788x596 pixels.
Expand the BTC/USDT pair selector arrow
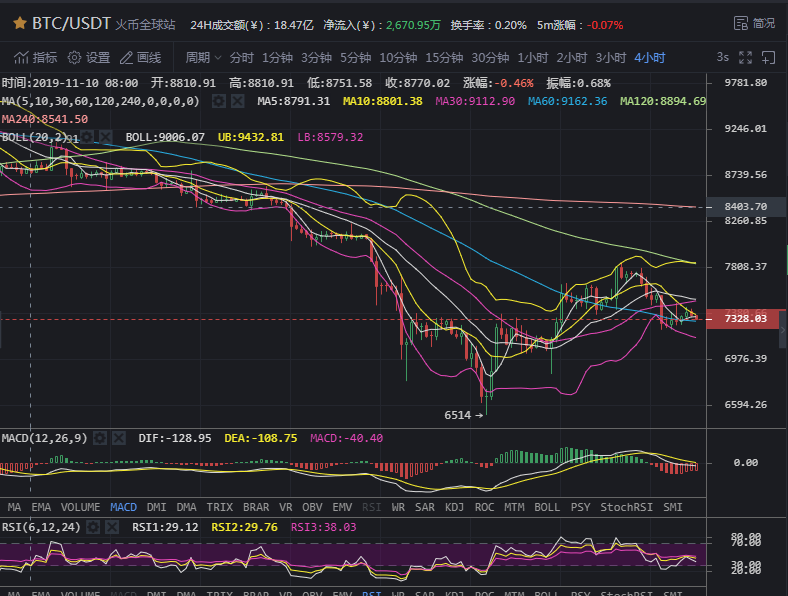point(18,22)
